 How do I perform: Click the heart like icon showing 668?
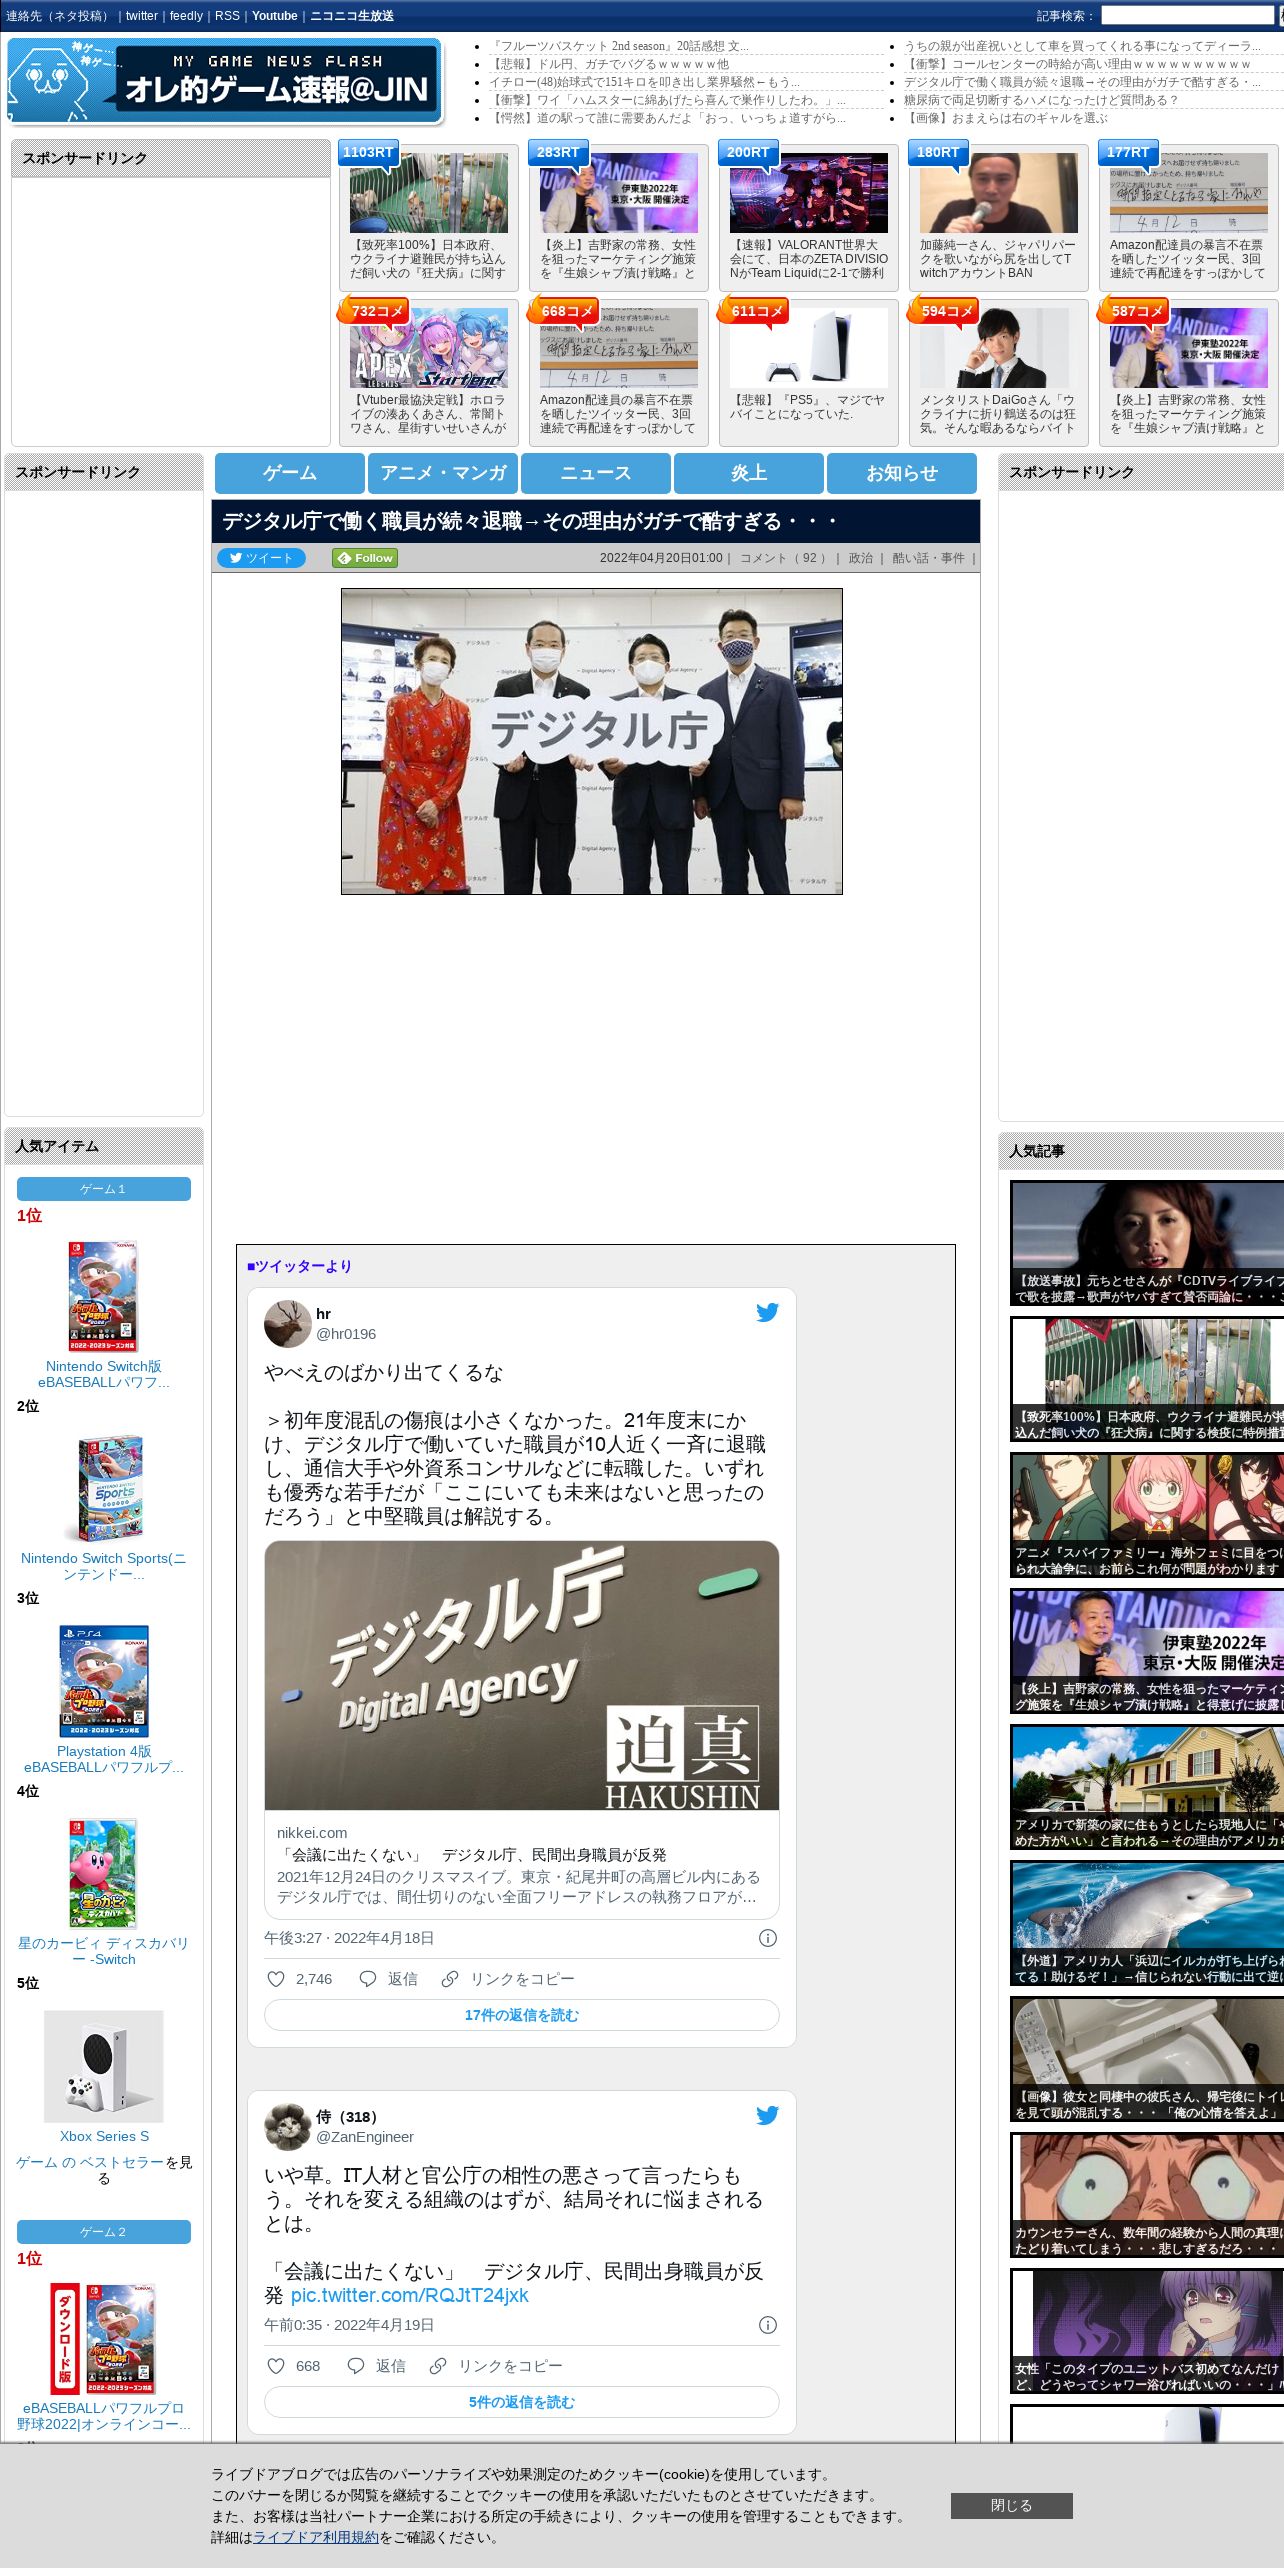tap(276, 2366)
